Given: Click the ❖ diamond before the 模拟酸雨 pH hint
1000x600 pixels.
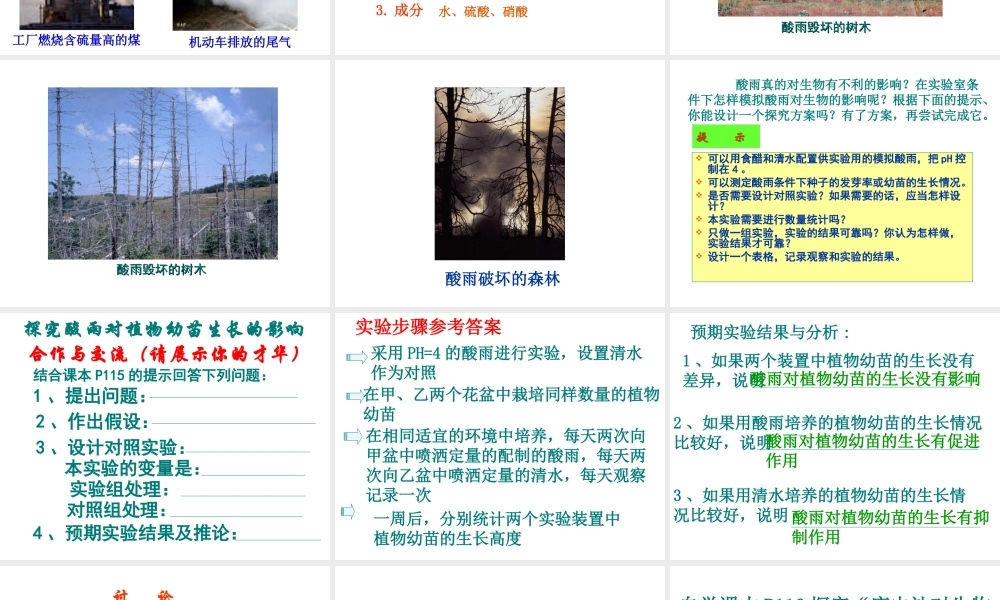Looking at the screenshot, I should (x=698, y=158).
